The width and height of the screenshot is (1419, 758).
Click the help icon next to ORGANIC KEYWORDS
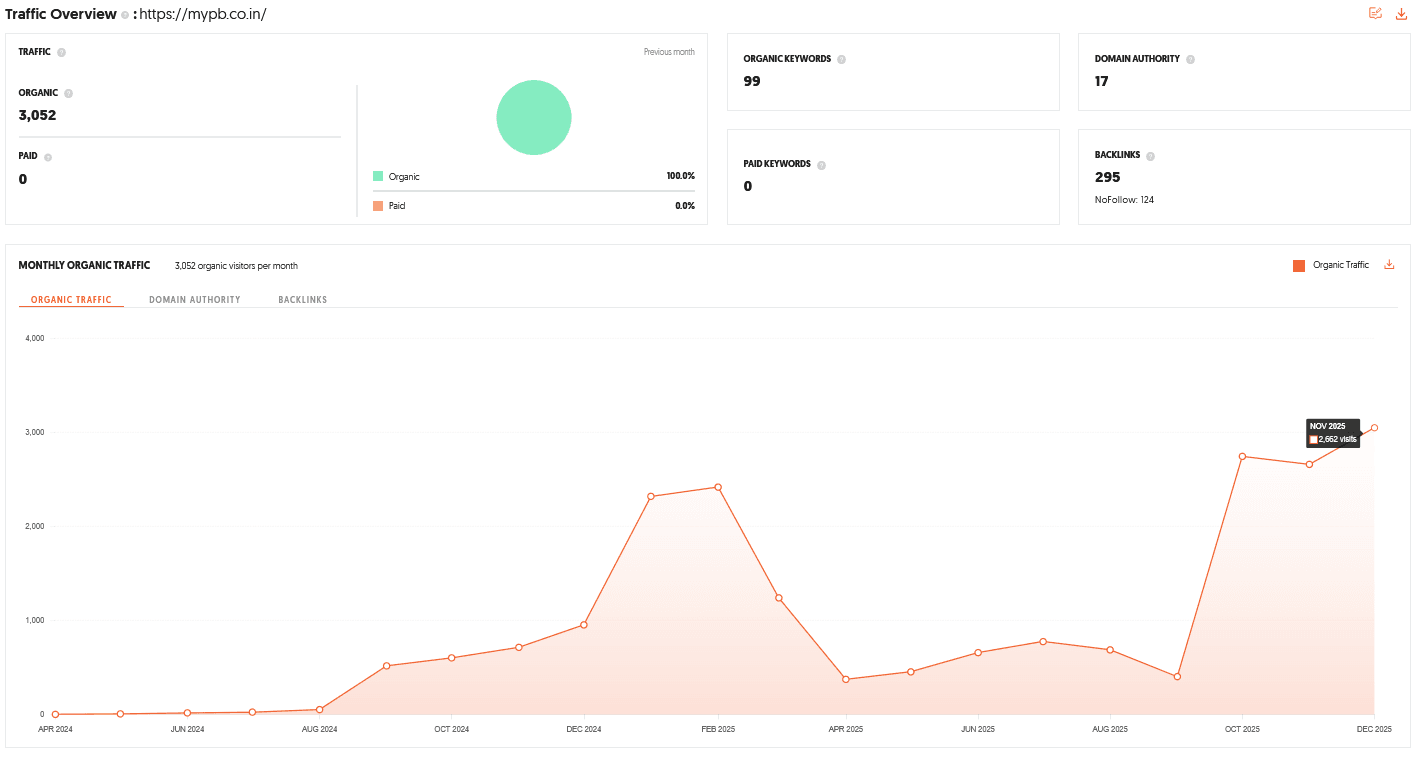click(841, 58)
